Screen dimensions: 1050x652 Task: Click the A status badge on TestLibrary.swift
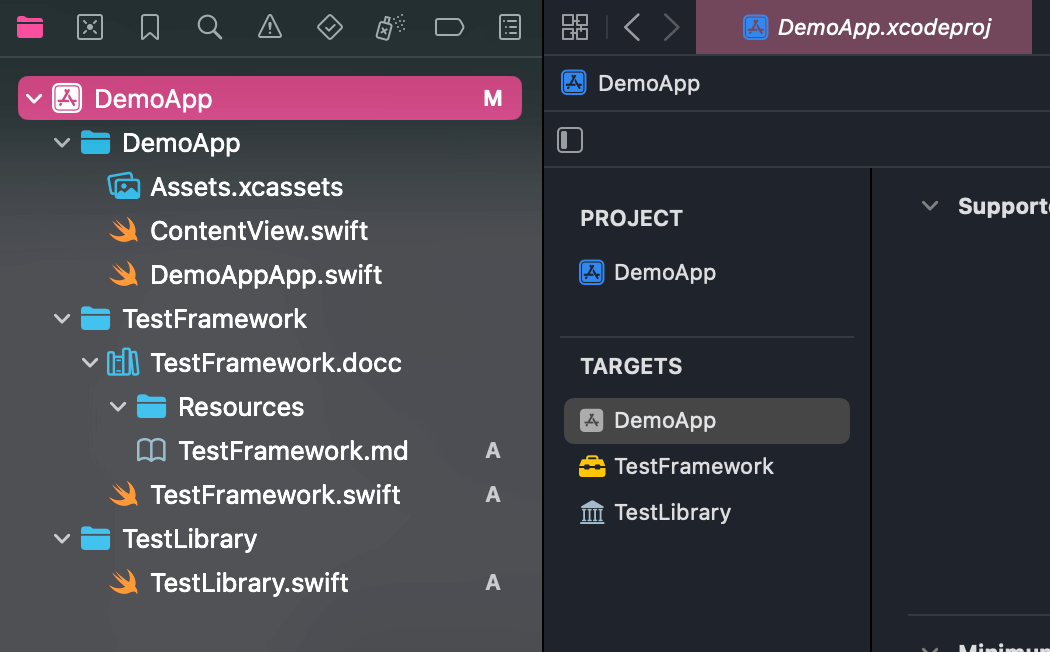point(493,583)
